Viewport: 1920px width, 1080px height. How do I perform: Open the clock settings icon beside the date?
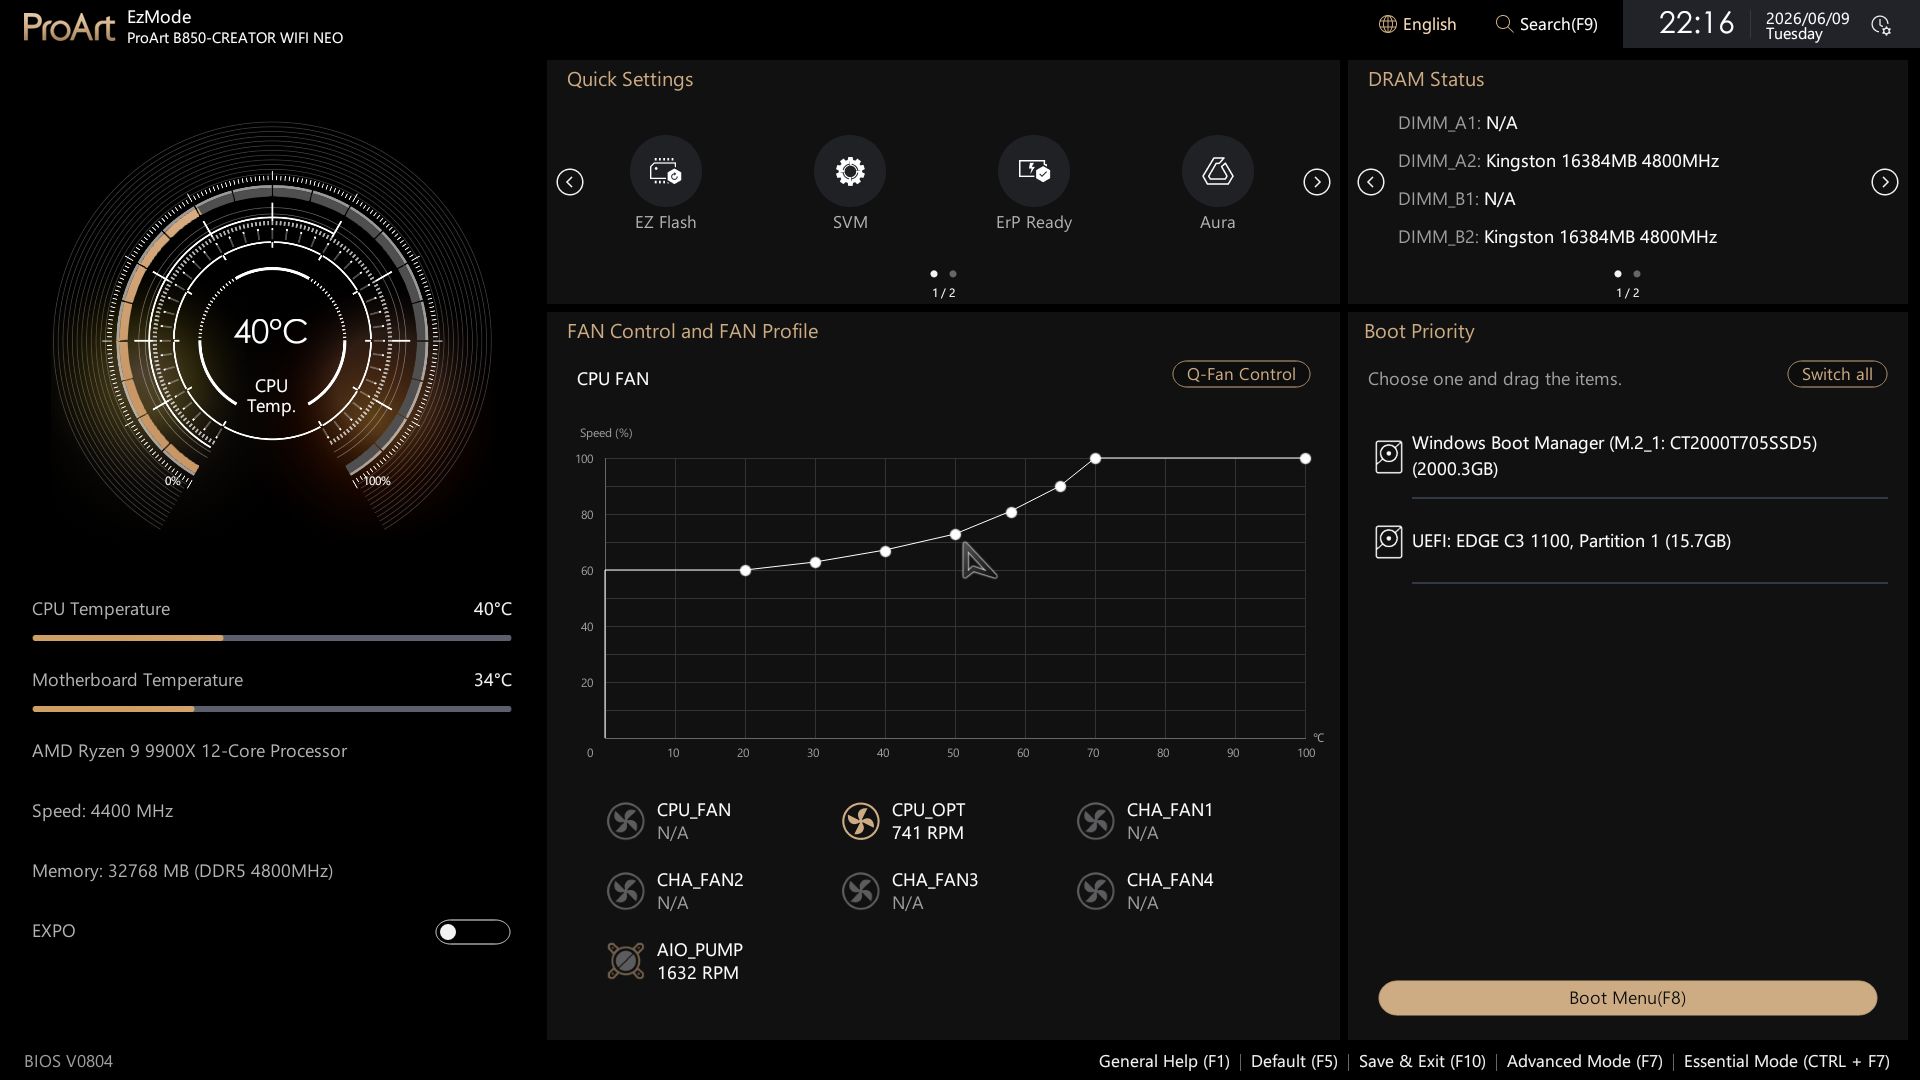1881,25
